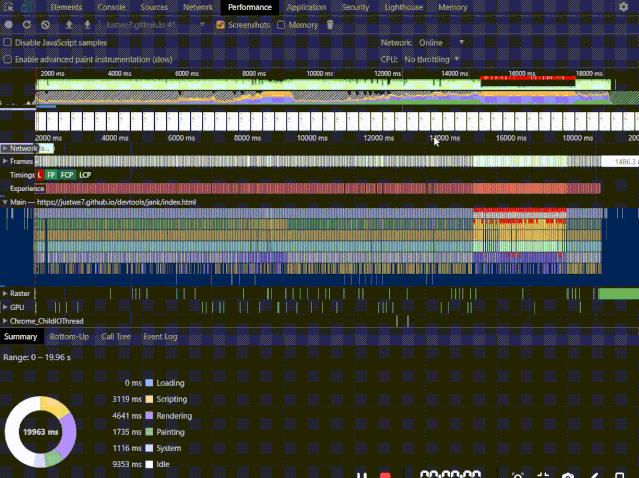Enable the Memory checkbox
Viewport: 639px width, 478px height.
point(281,25)
